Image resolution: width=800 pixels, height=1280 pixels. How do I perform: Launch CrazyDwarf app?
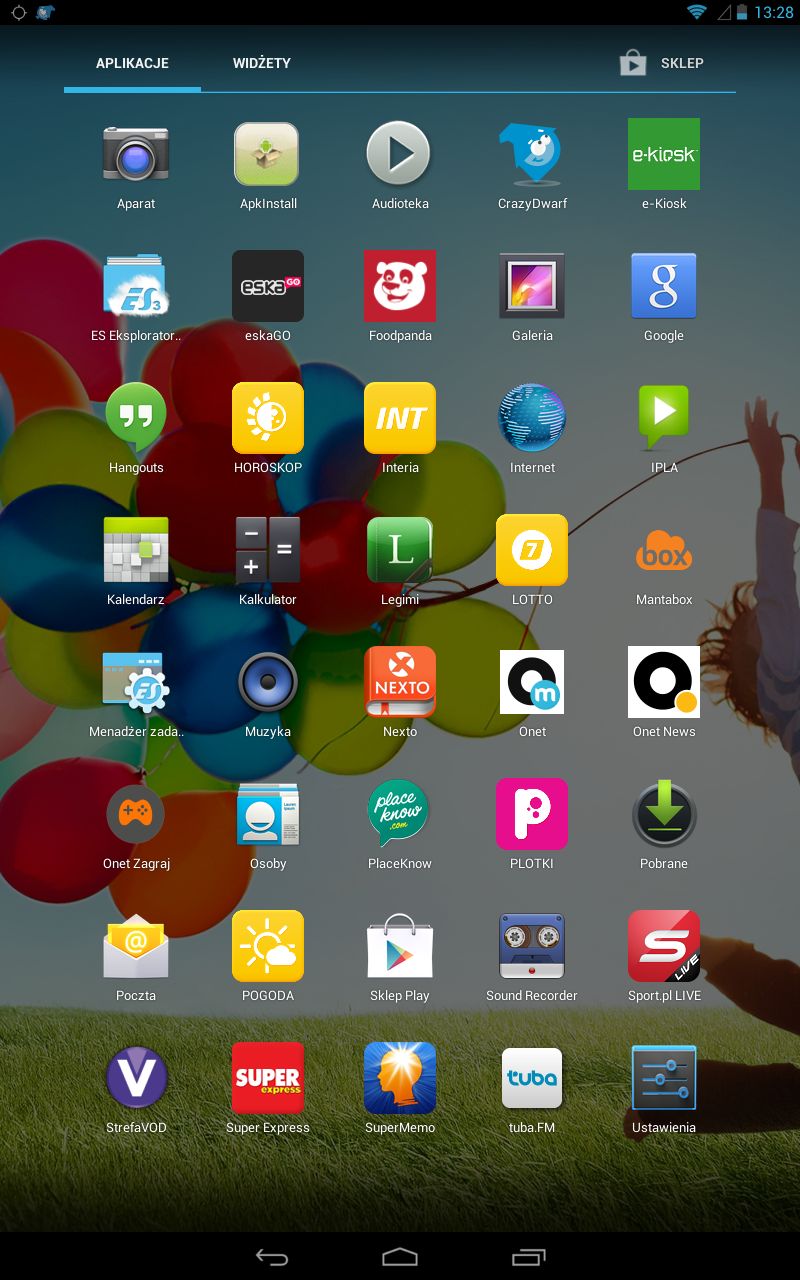(x=532, y=155)
